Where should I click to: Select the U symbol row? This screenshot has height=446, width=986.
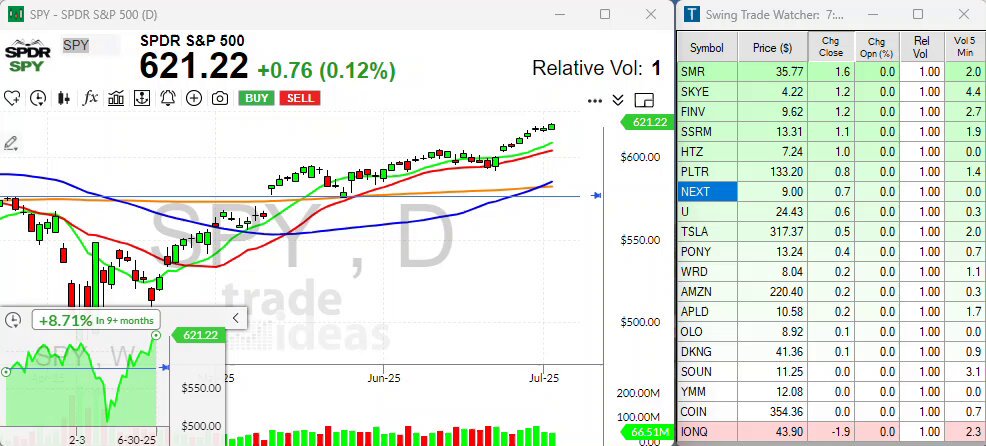tap(707, 212)
